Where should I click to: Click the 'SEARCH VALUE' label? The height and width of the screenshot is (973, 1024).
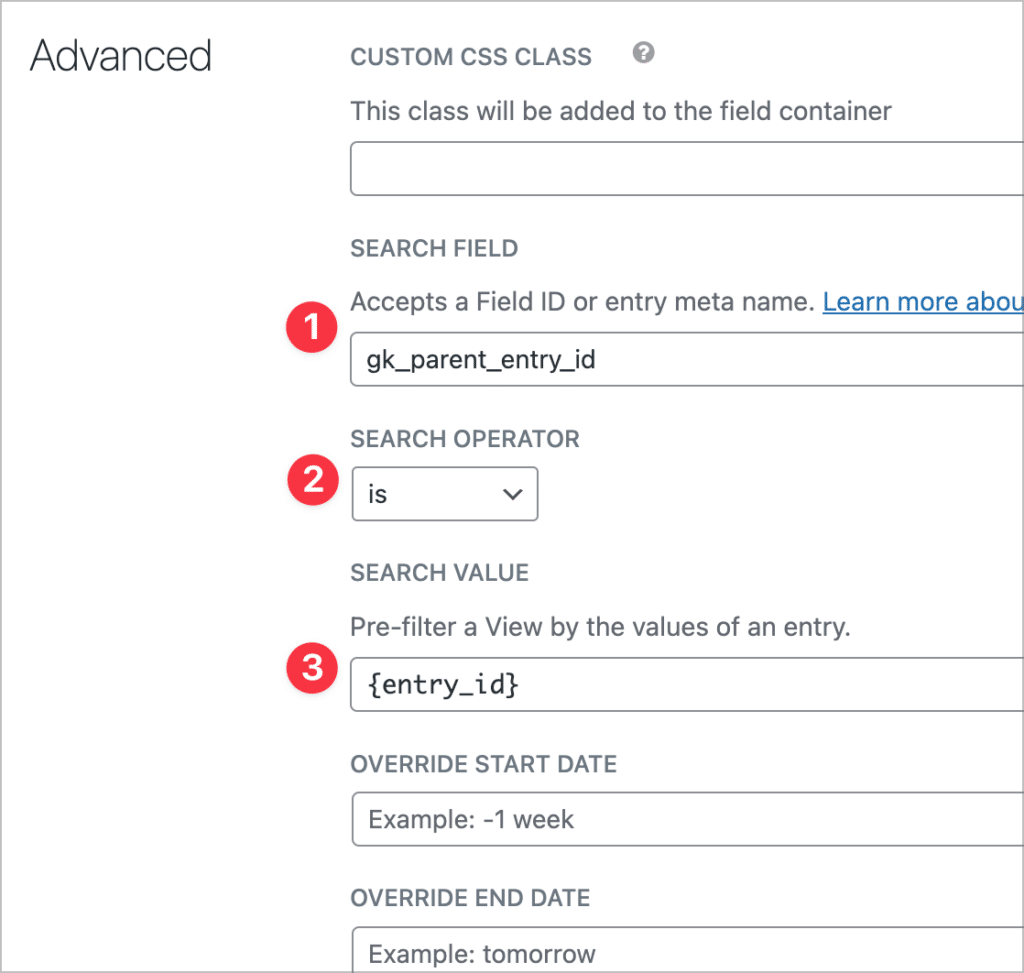pyautogui.click(x=440, y=573)
